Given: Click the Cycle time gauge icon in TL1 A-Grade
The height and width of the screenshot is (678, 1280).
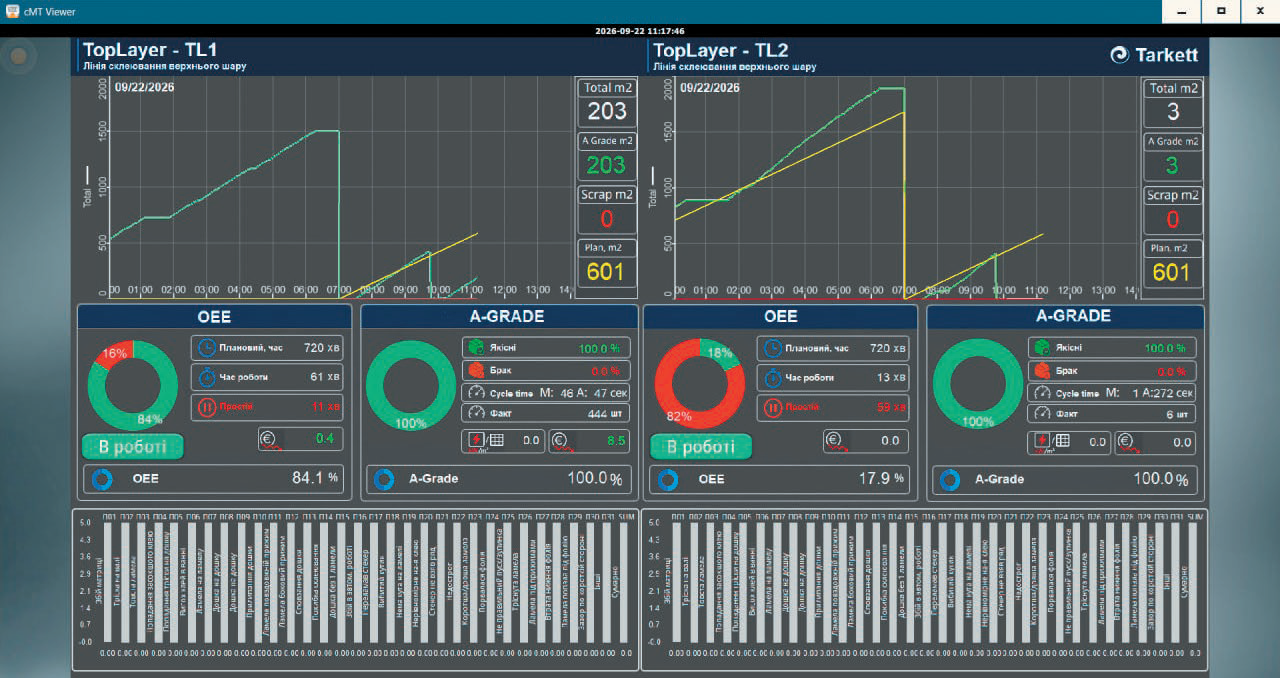Looking at the screenshot, I should coord(476,392).
